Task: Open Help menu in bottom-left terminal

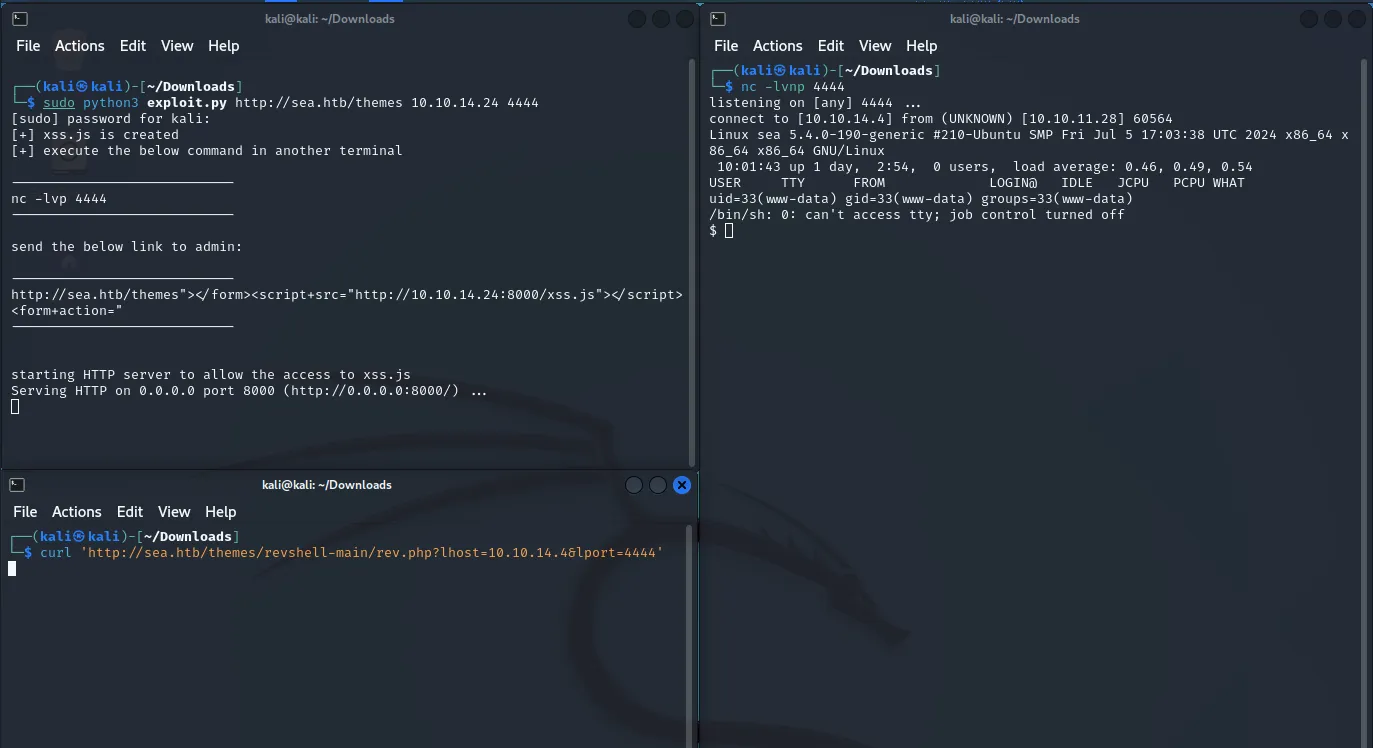Action: pos(220,512)
